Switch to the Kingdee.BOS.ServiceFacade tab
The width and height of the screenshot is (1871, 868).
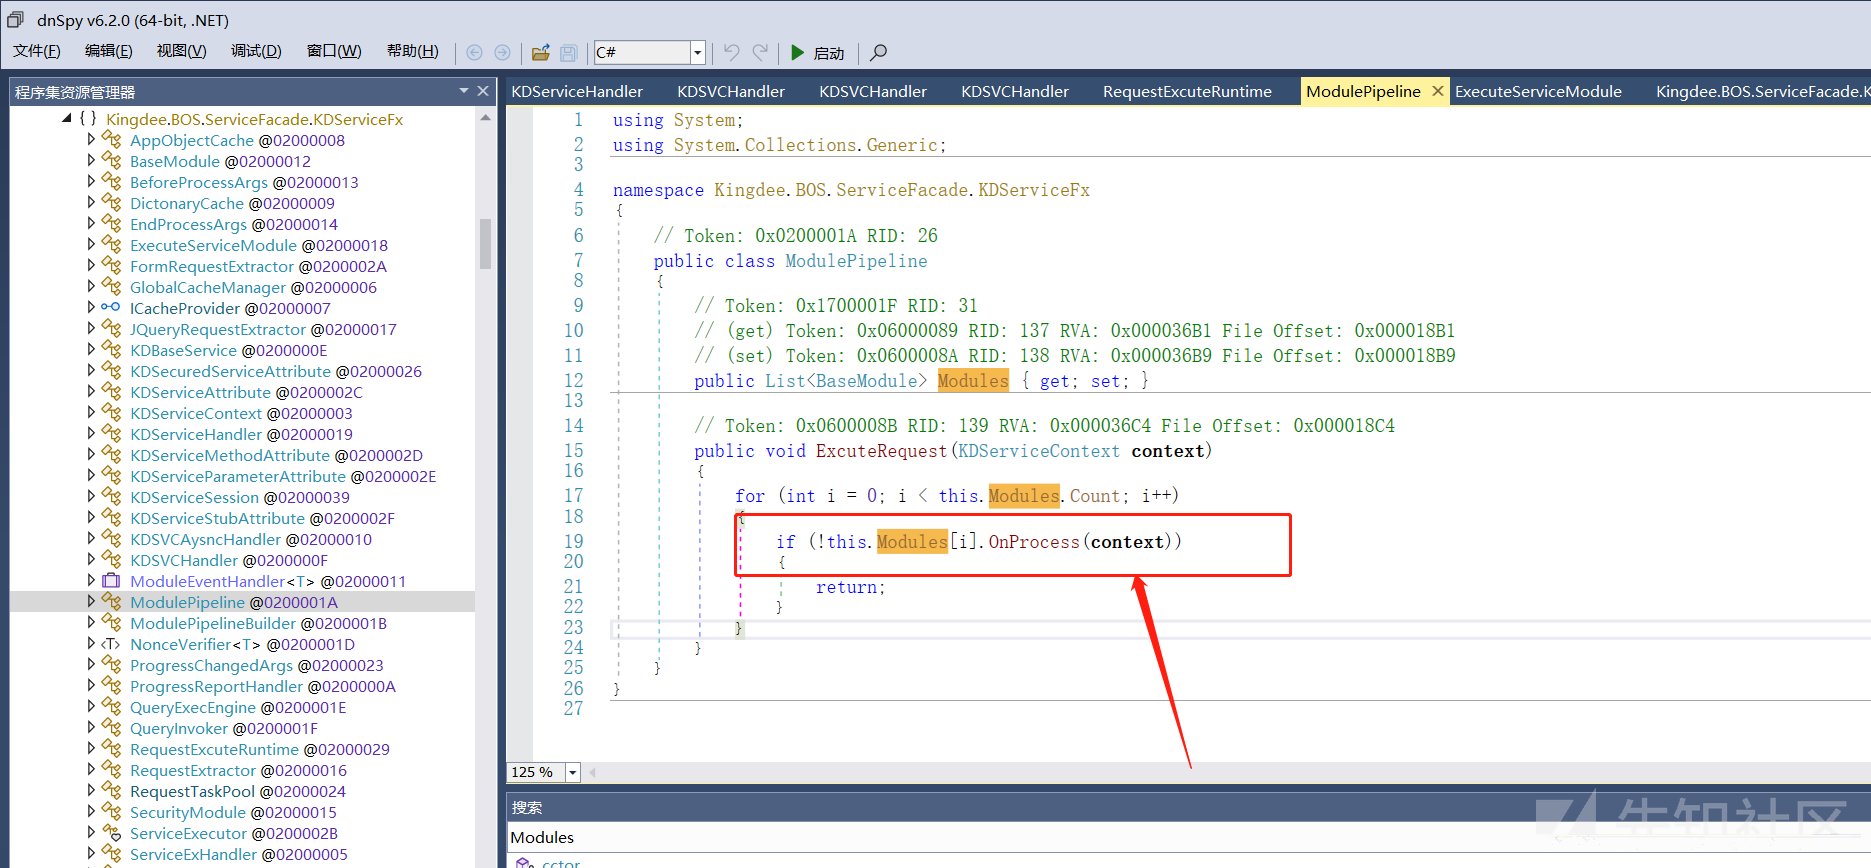1761,91
